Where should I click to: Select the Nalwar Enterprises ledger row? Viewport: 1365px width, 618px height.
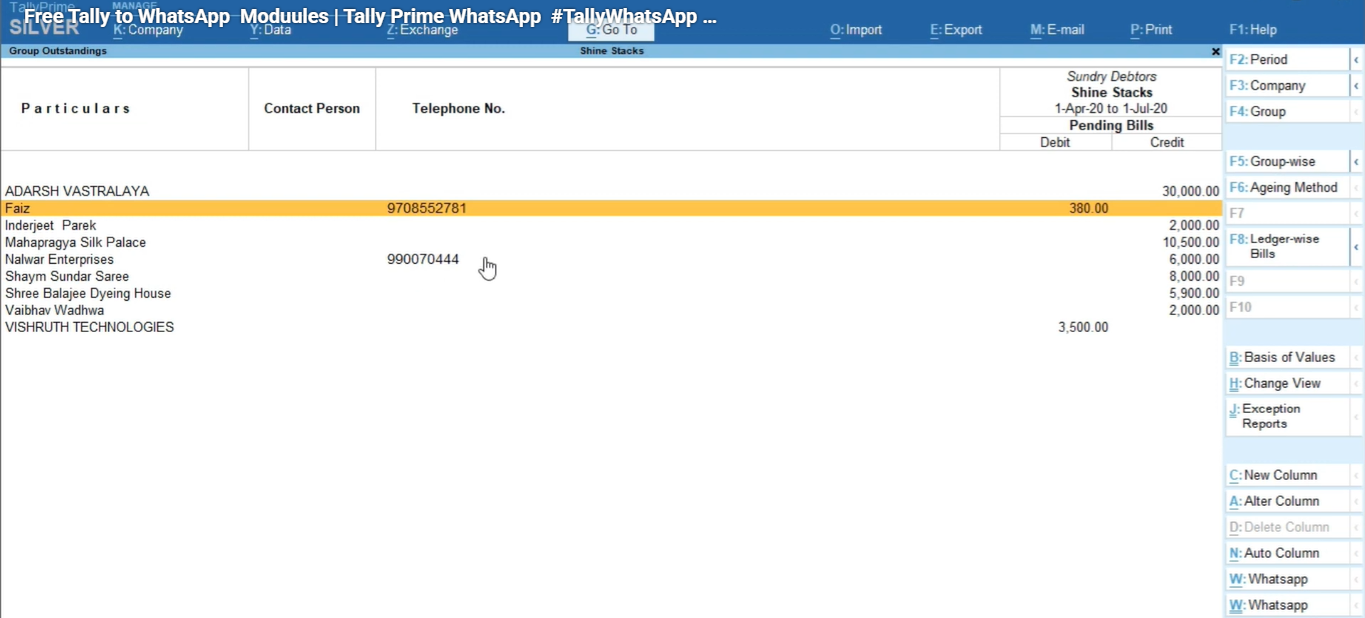point(60,260)
